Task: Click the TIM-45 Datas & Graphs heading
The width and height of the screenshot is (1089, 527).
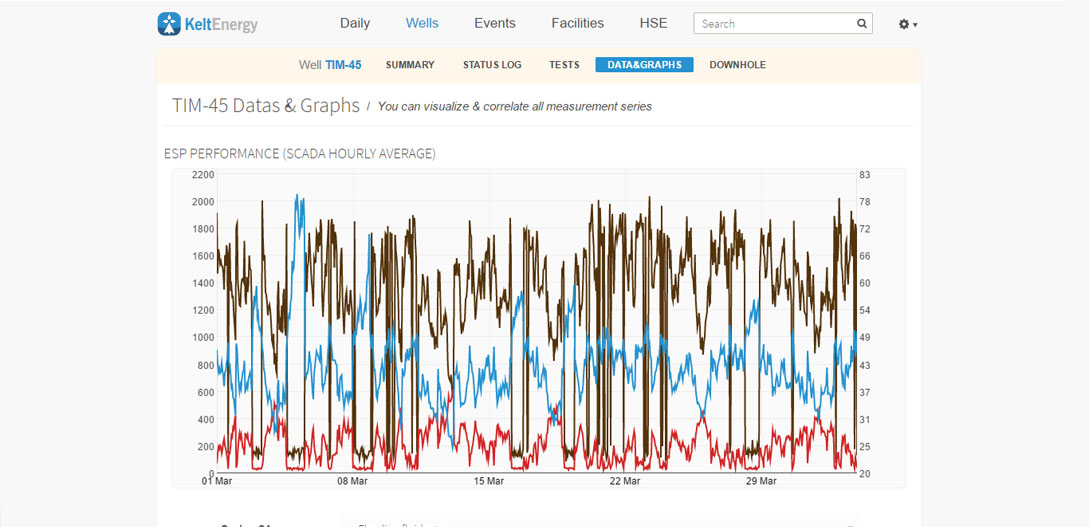Action: (266, 106)
